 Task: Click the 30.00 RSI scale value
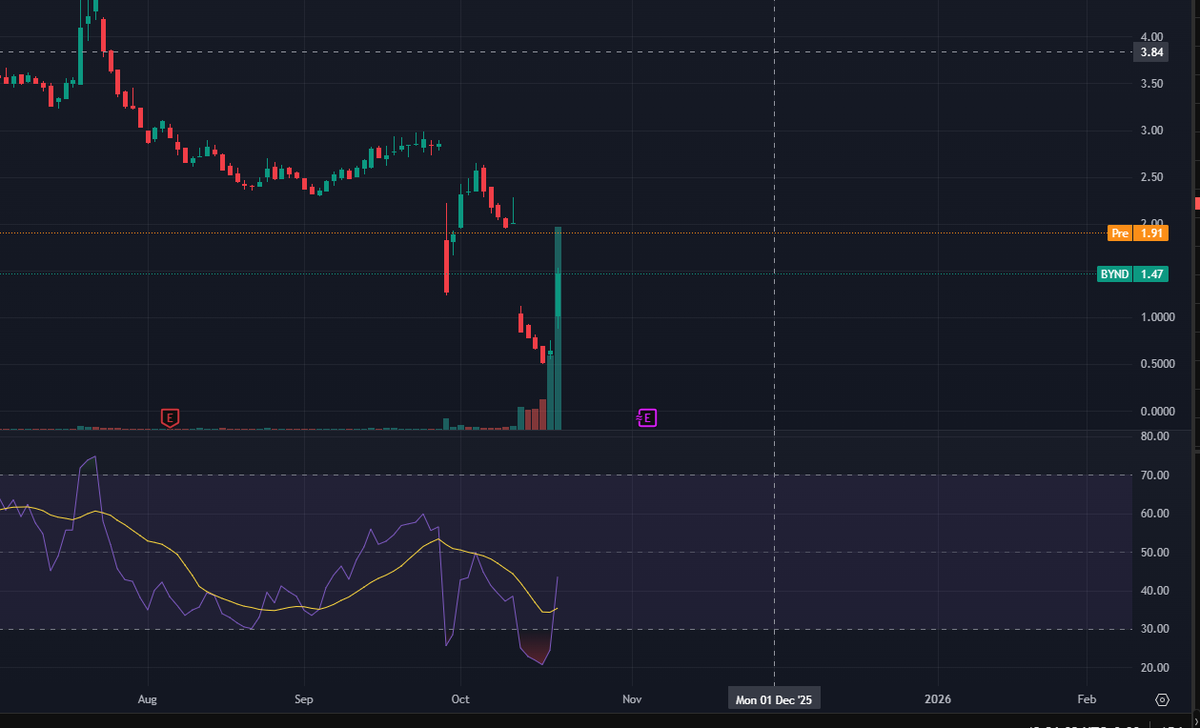click(x=1155, y=629)
